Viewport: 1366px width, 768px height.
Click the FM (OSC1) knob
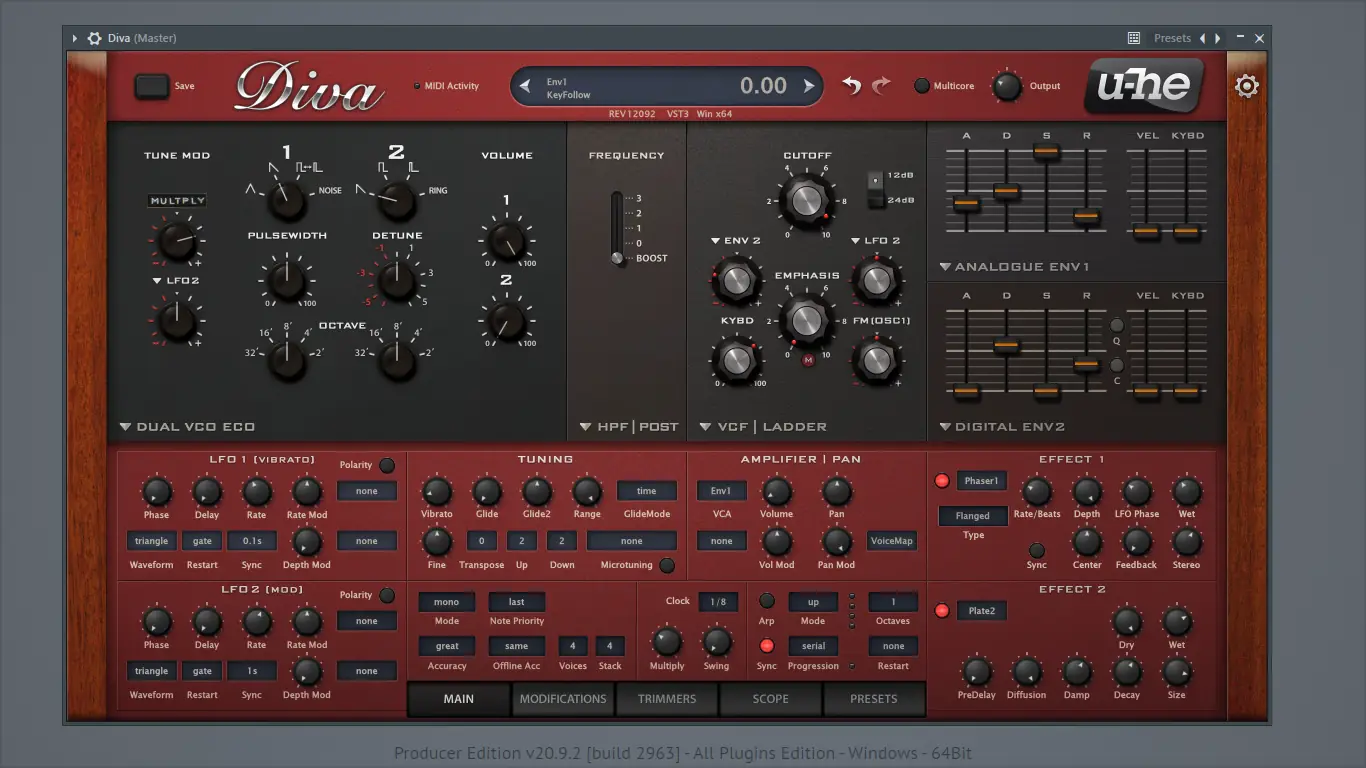pos(876,360)
